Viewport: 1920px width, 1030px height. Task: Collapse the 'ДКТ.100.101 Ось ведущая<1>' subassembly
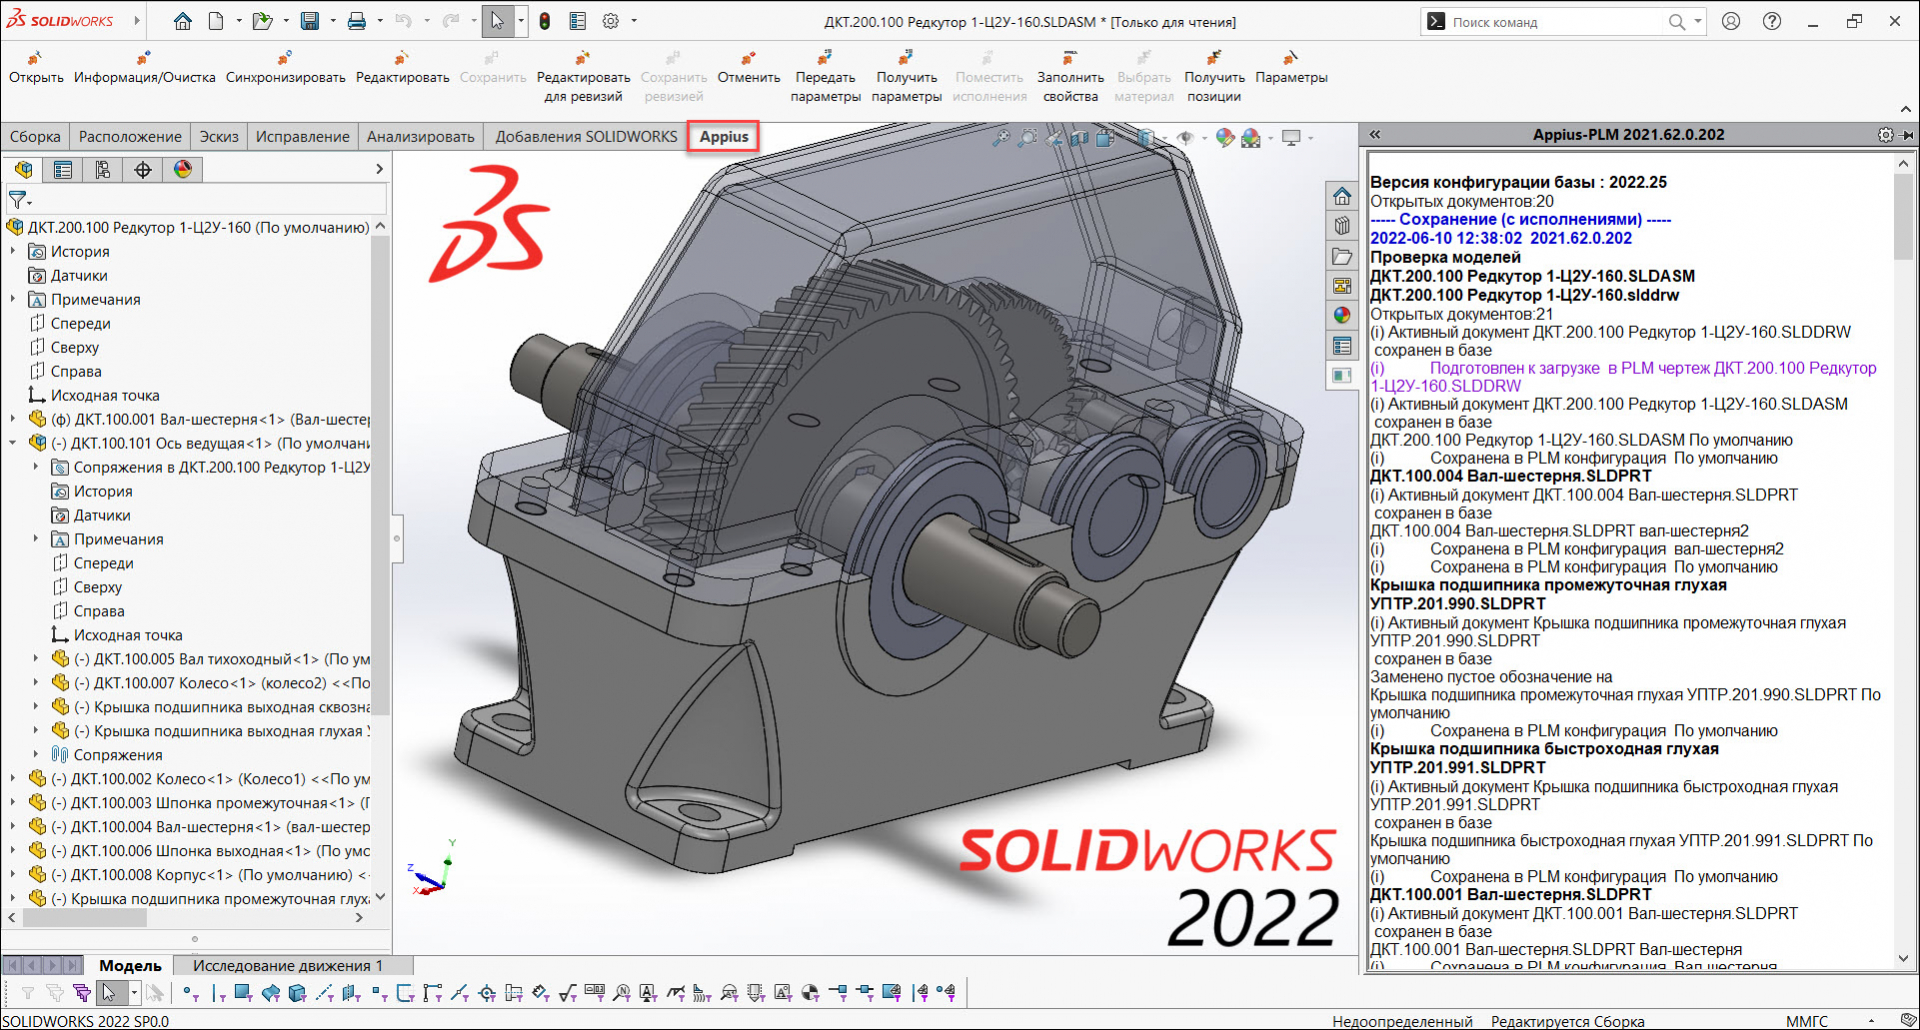pyautogui.click(x=13, y=443)
